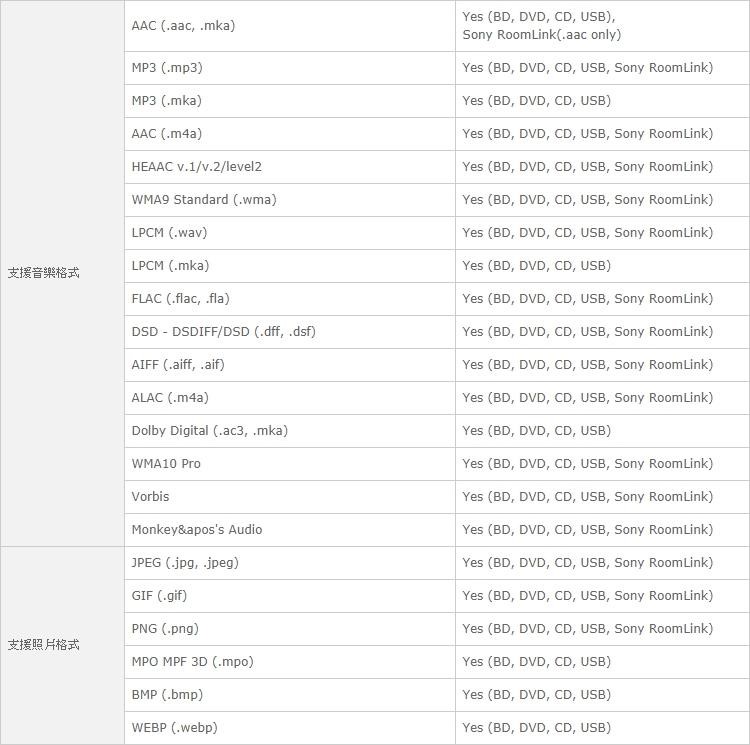750x745 pixels.
Task: Click the MPO MPF 3D (.mpo) entry
Action: pos(290,662)
